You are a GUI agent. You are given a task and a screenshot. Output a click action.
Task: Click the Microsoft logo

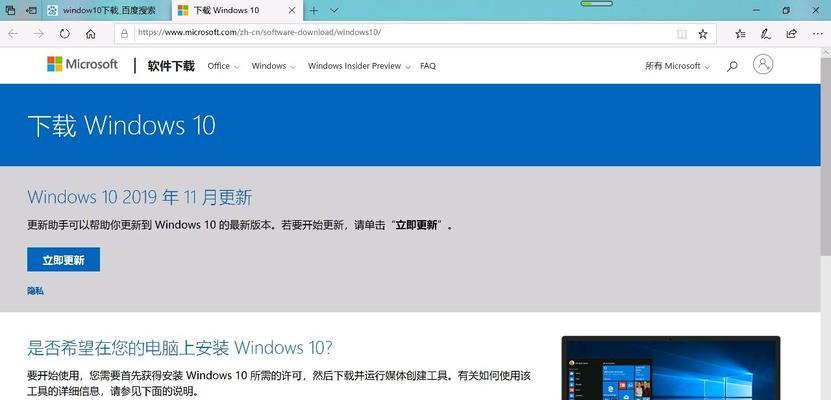pos(82,65)
